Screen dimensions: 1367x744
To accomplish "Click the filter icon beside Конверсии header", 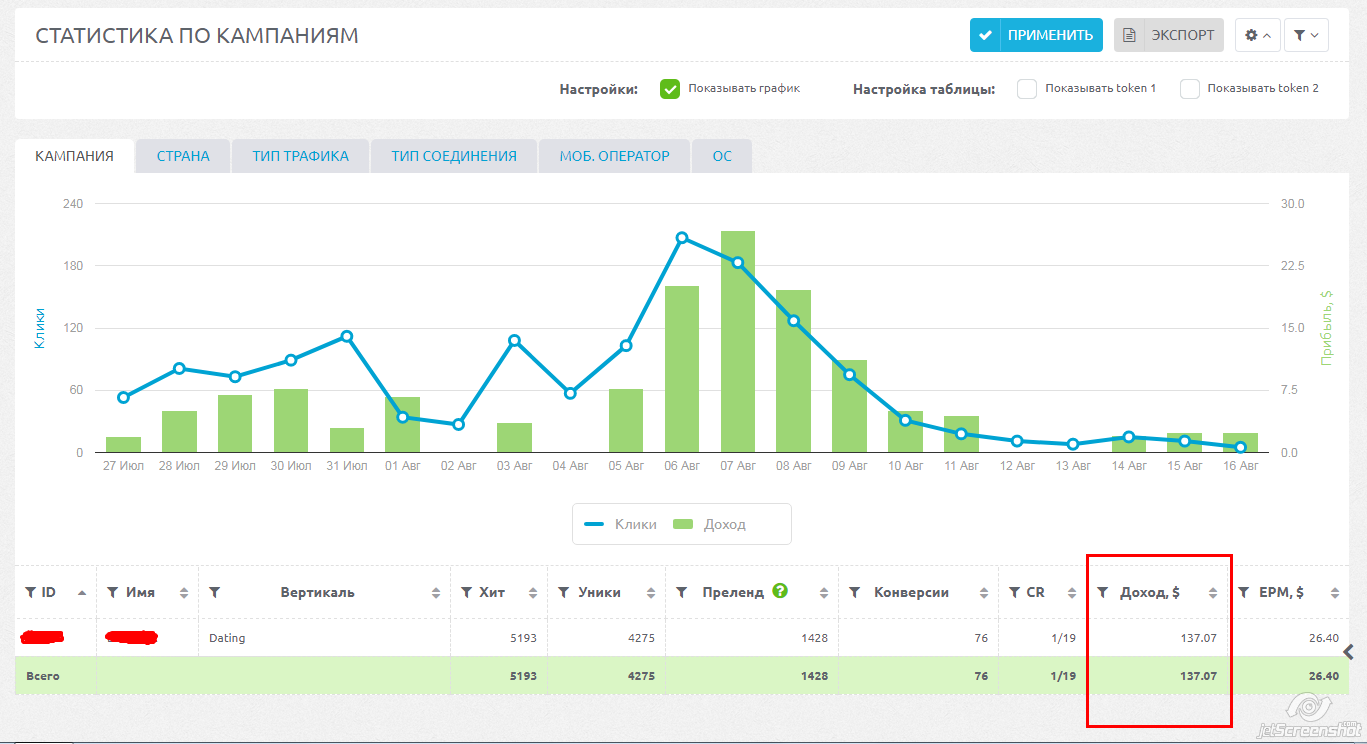I will coord(855,593).
